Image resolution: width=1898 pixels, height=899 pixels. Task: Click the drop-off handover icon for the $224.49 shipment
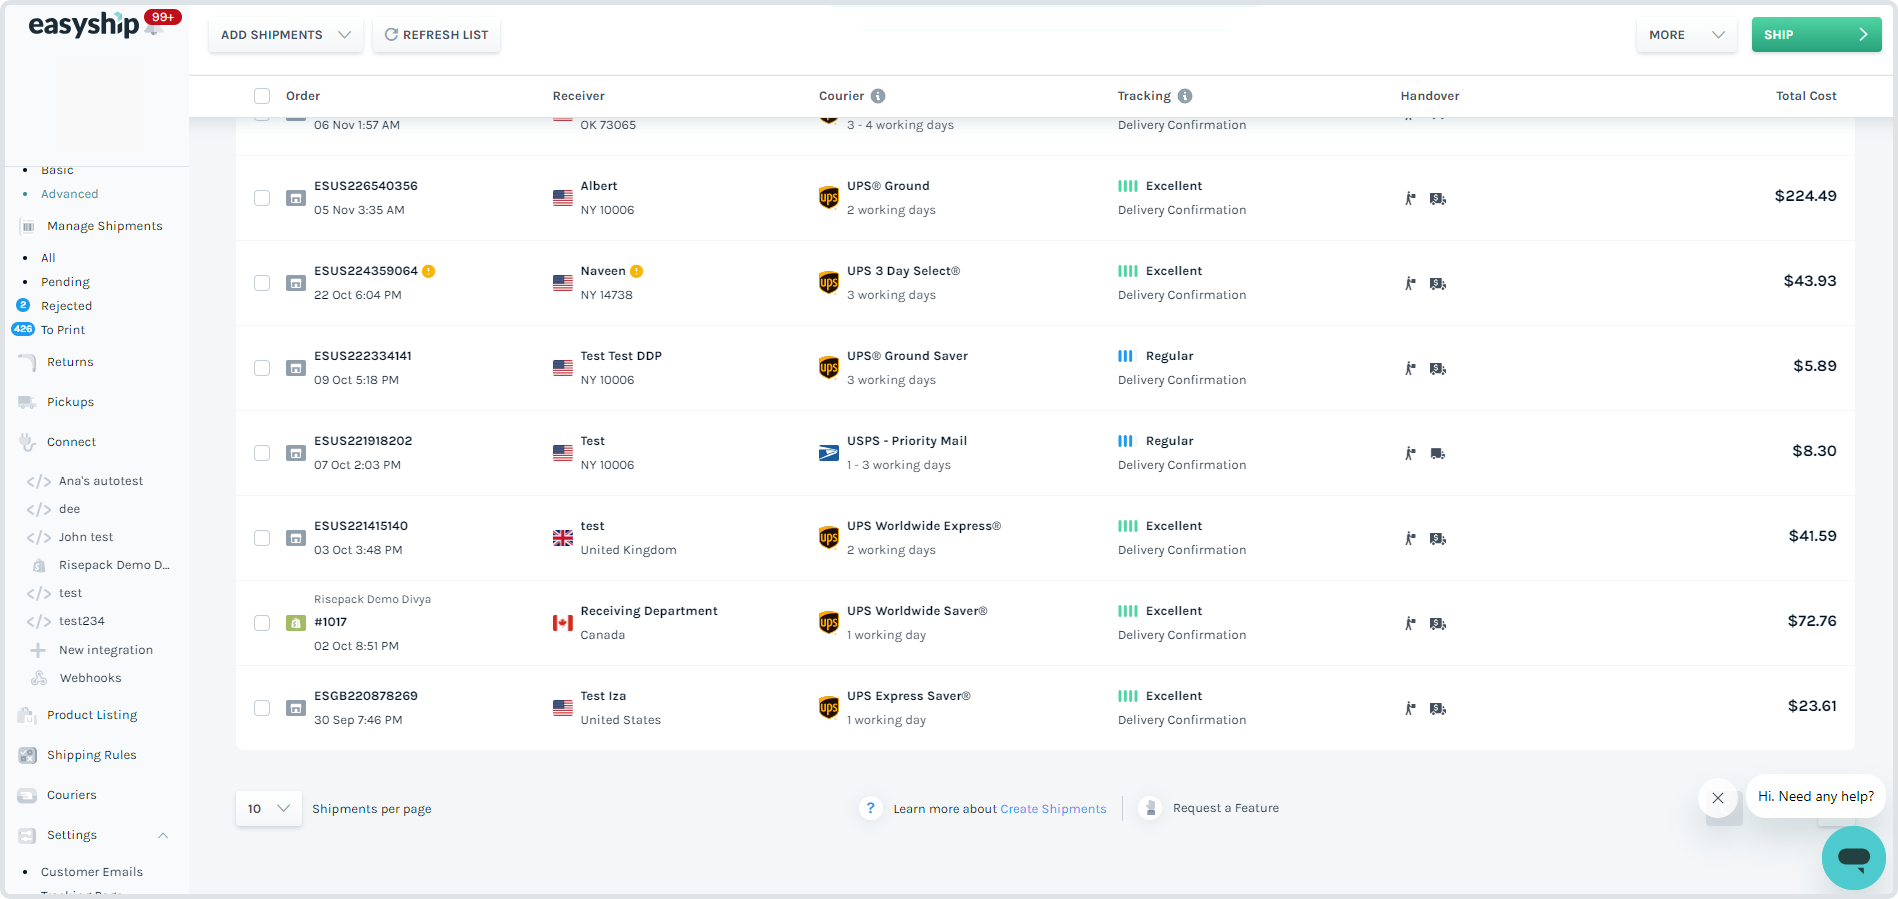[x=1410, y=198]
